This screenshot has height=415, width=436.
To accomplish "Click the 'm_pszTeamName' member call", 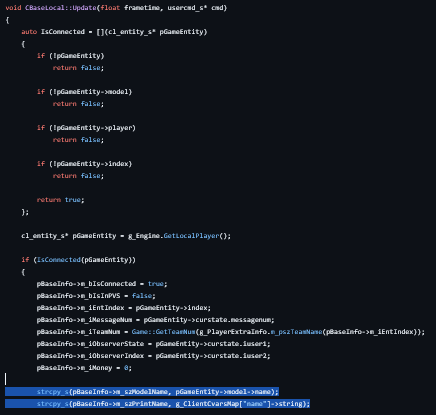I will click(296, 332).
